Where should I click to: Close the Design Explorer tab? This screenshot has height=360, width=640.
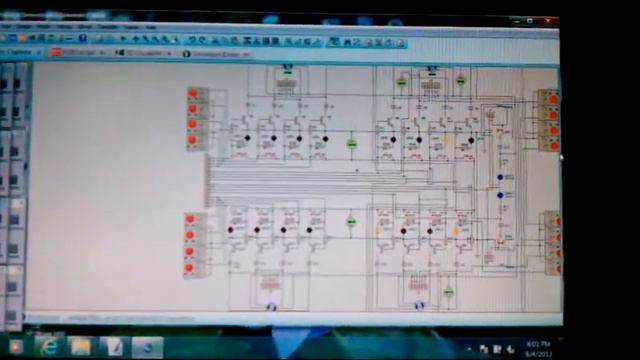coord(246,54)
